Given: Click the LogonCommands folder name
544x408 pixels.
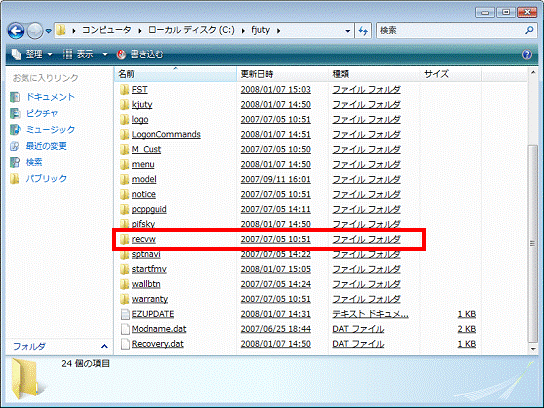Looking at the screenshot, I should pos(166,134).
